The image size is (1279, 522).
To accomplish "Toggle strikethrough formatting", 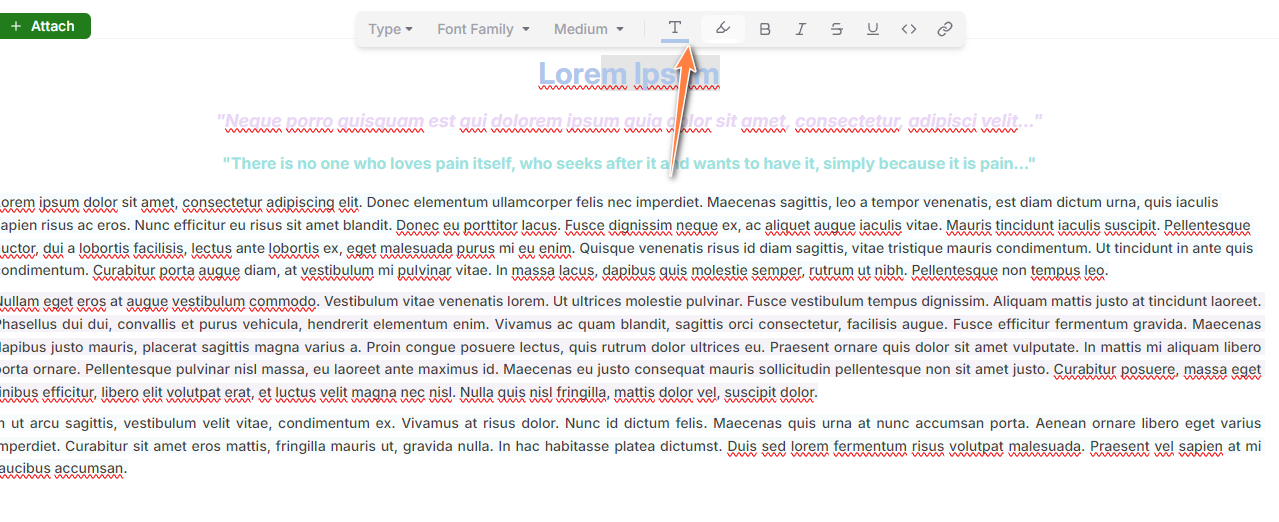I will 836,29.
